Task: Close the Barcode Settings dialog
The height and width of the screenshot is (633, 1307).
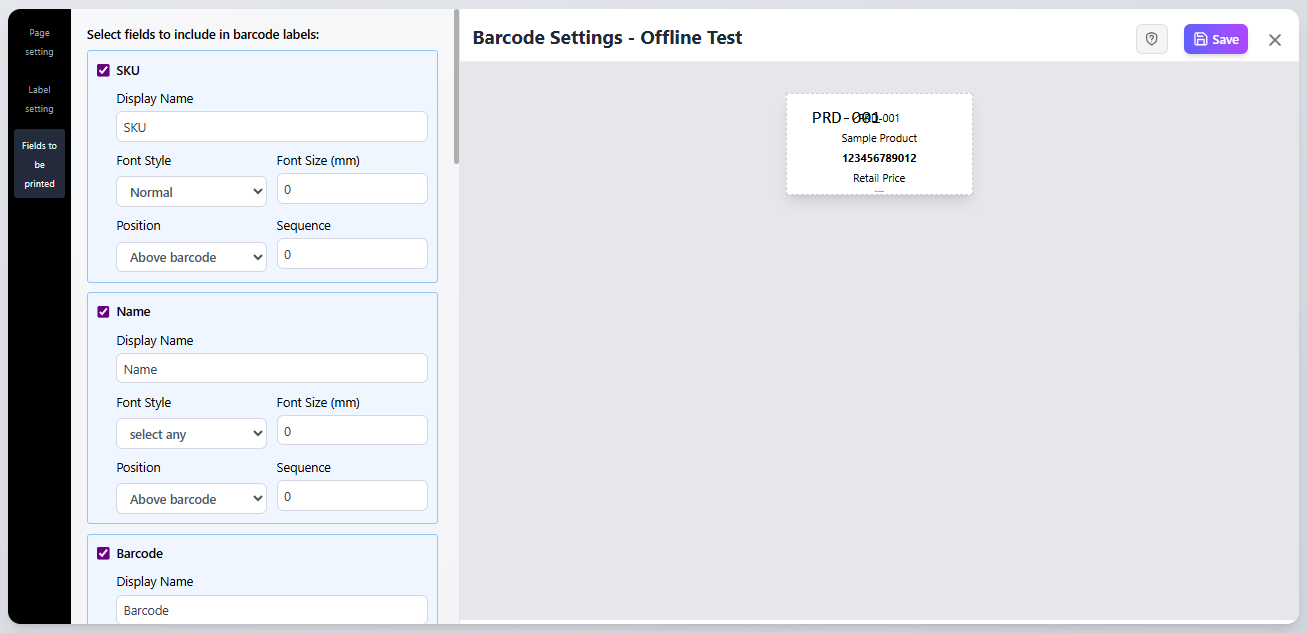Action: [x=1275, y=40]
